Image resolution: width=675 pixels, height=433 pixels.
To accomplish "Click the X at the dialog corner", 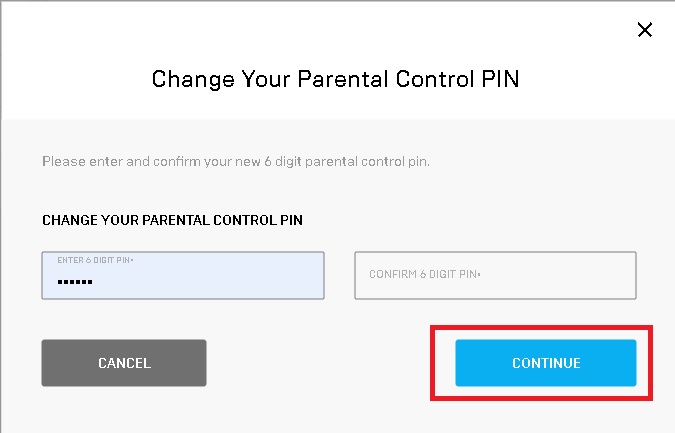I will (645, 30).
